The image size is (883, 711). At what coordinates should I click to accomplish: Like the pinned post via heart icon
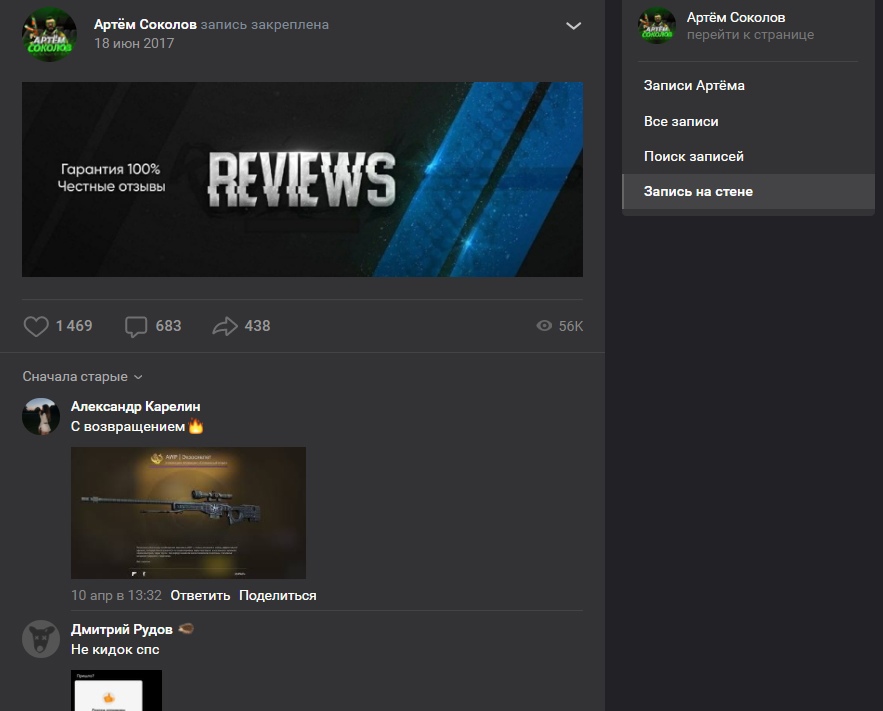36,326
